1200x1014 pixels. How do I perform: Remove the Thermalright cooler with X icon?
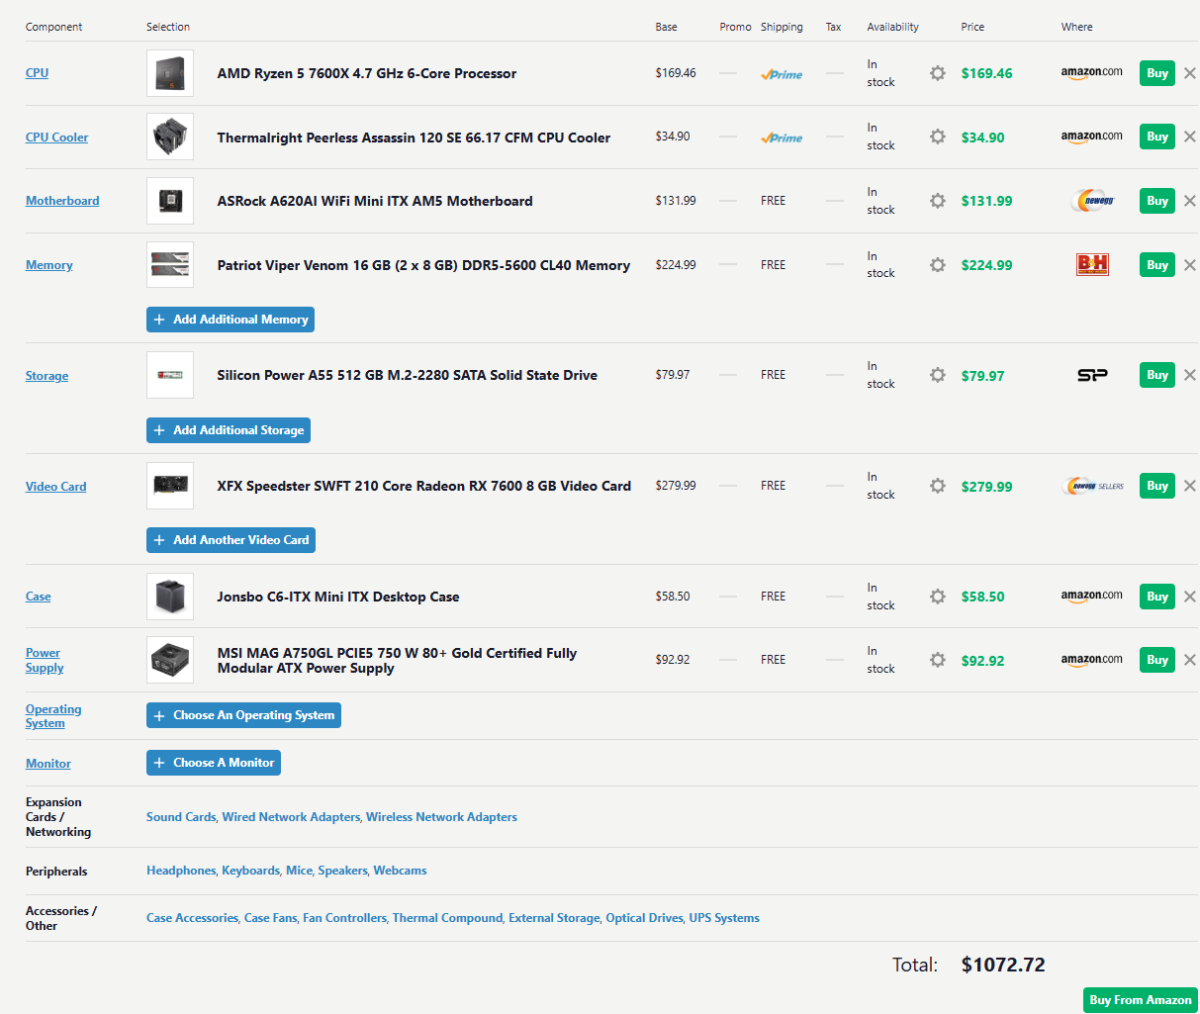[x=1189, y=137]
